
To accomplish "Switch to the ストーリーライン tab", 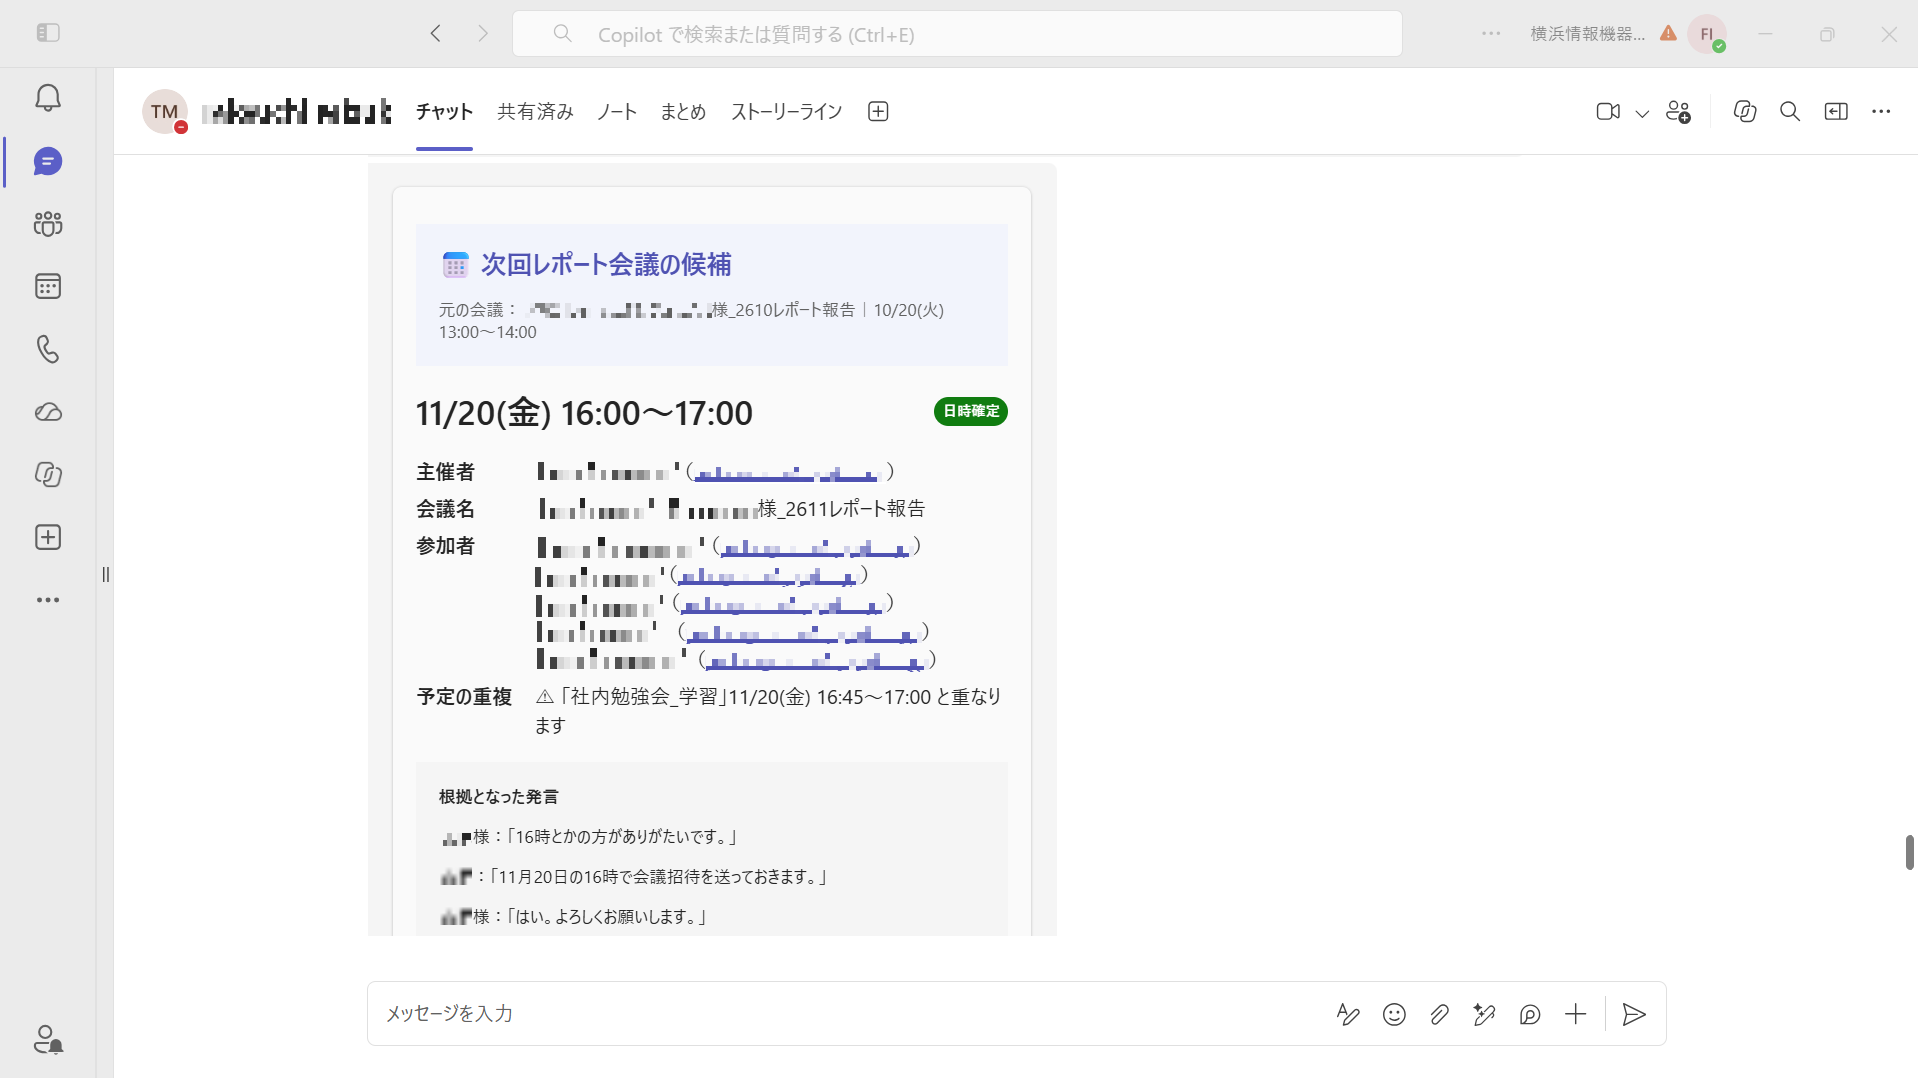I will [787, 112].
